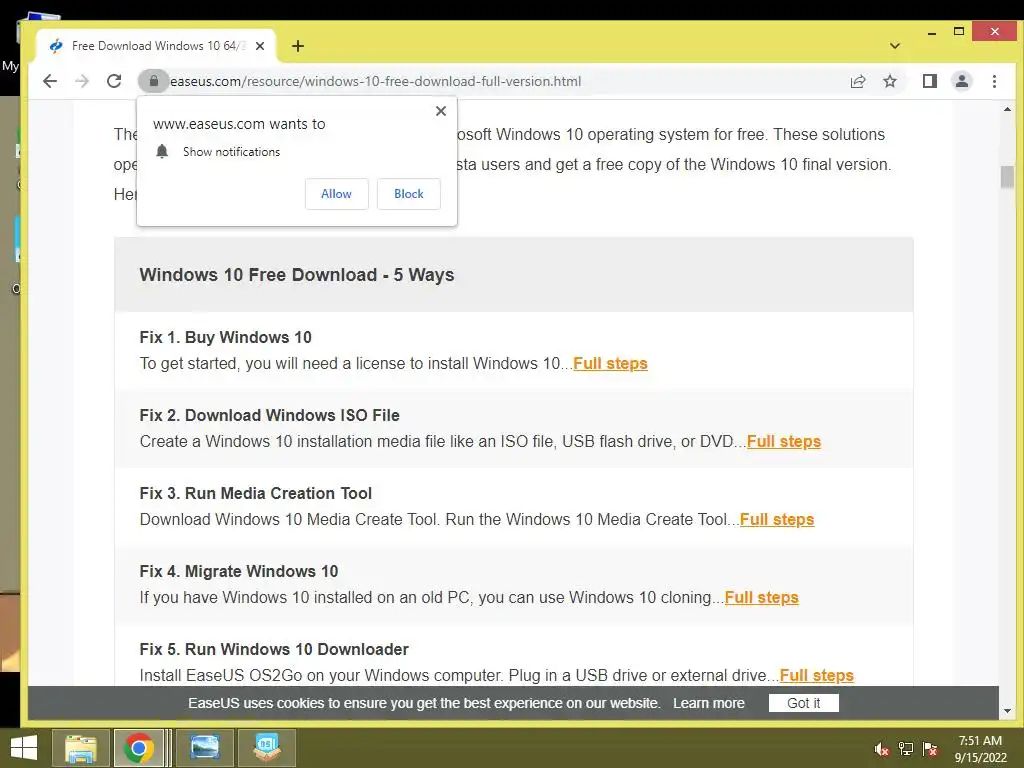Expand the tab search chevron
The height and width of the screenshot is (768, 1024).
(895, 46)
